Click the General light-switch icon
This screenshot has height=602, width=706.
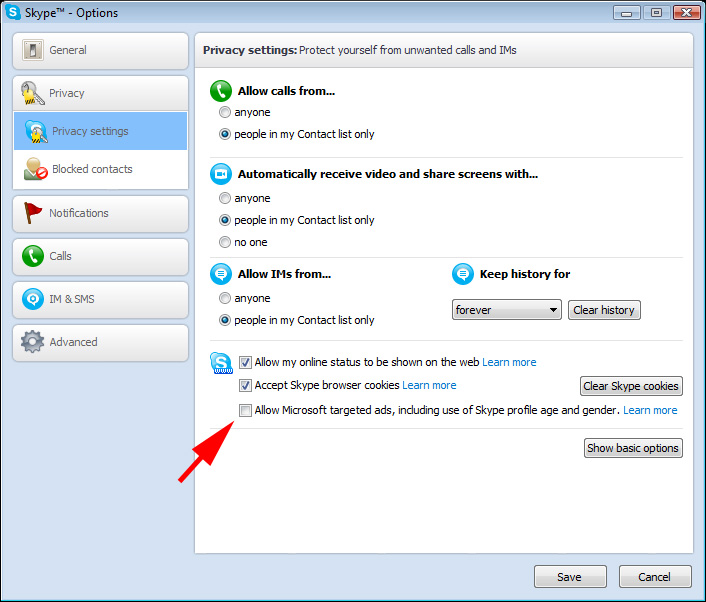33,50
